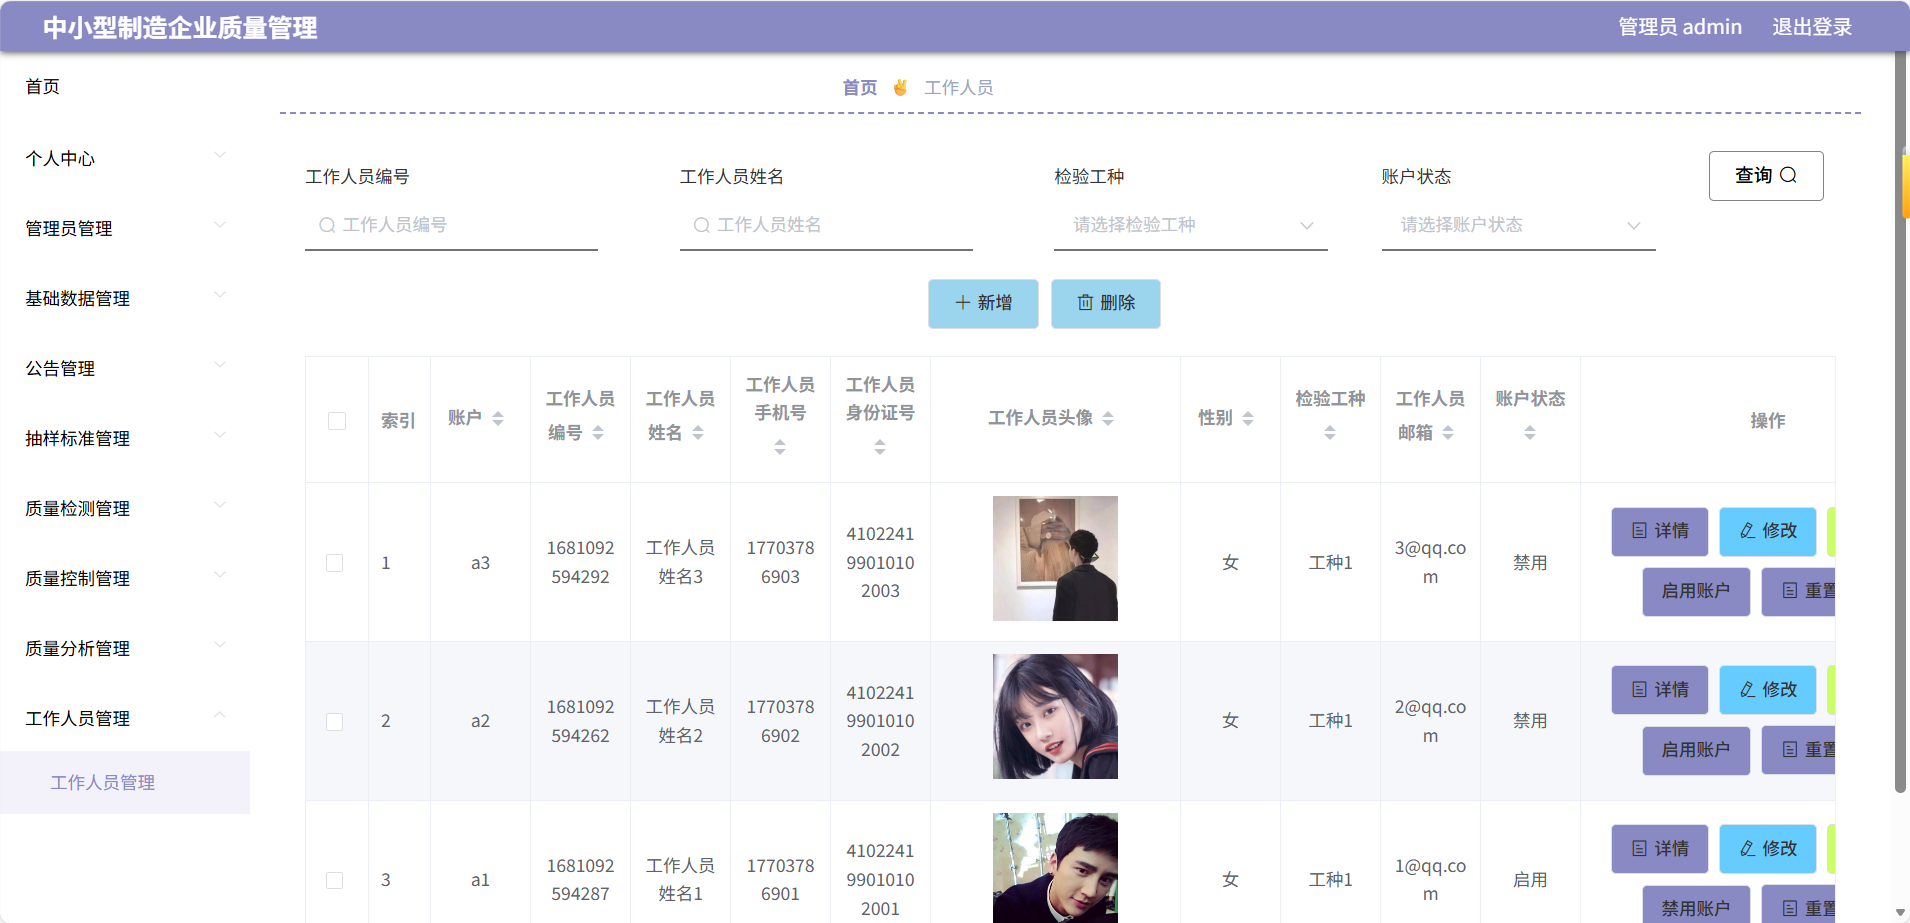Sort by 工作人员头像 column arrows
This screenshot has width=1910, height=923.
point(1108,418)
